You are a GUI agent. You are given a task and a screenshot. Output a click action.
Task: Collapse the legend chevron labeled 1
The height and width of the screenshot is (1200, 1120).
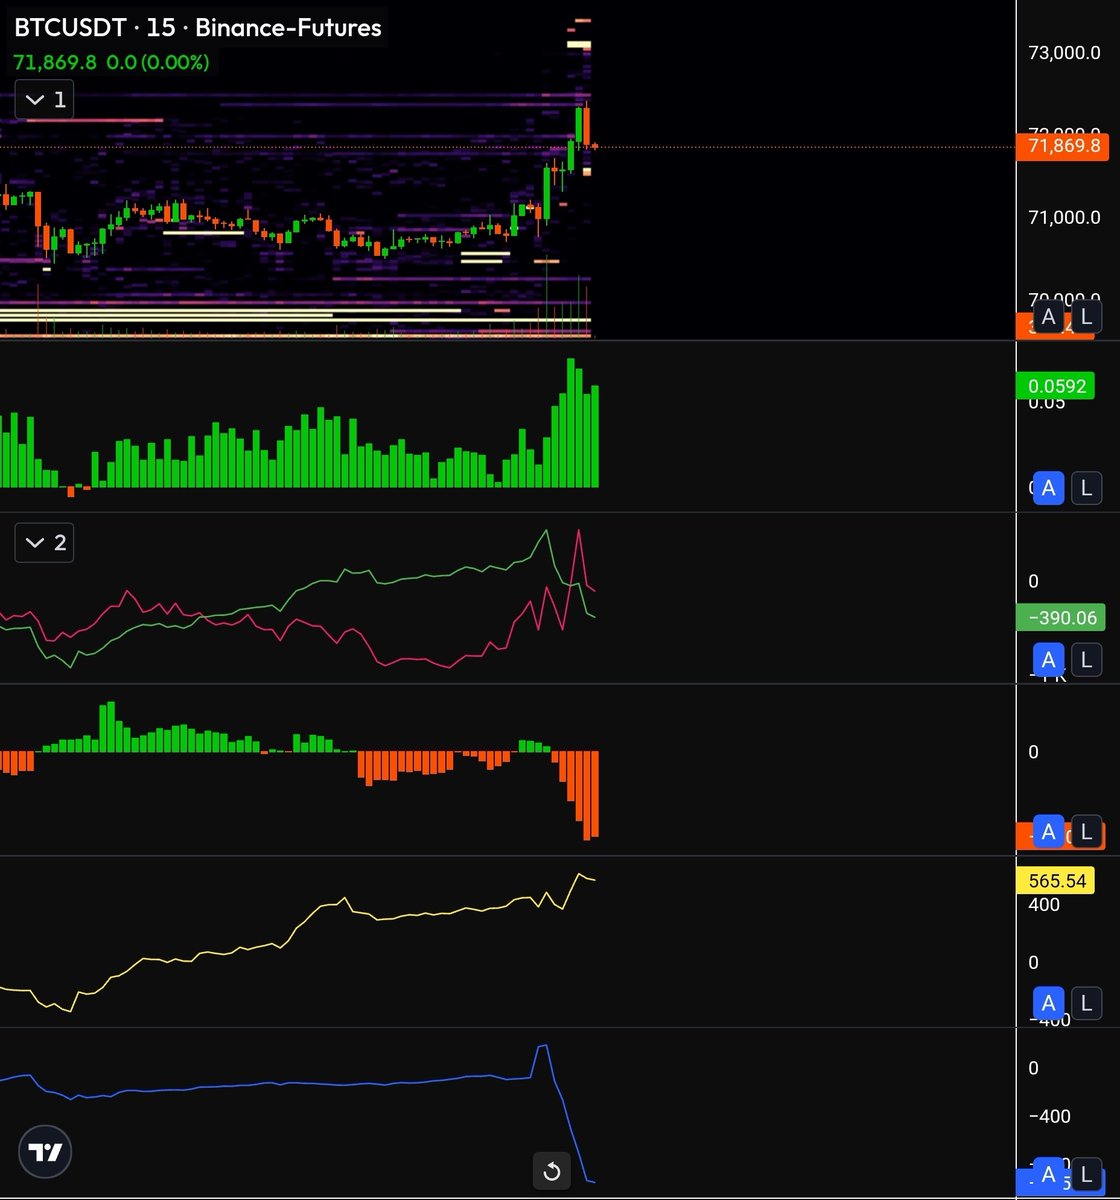point(44,100)
